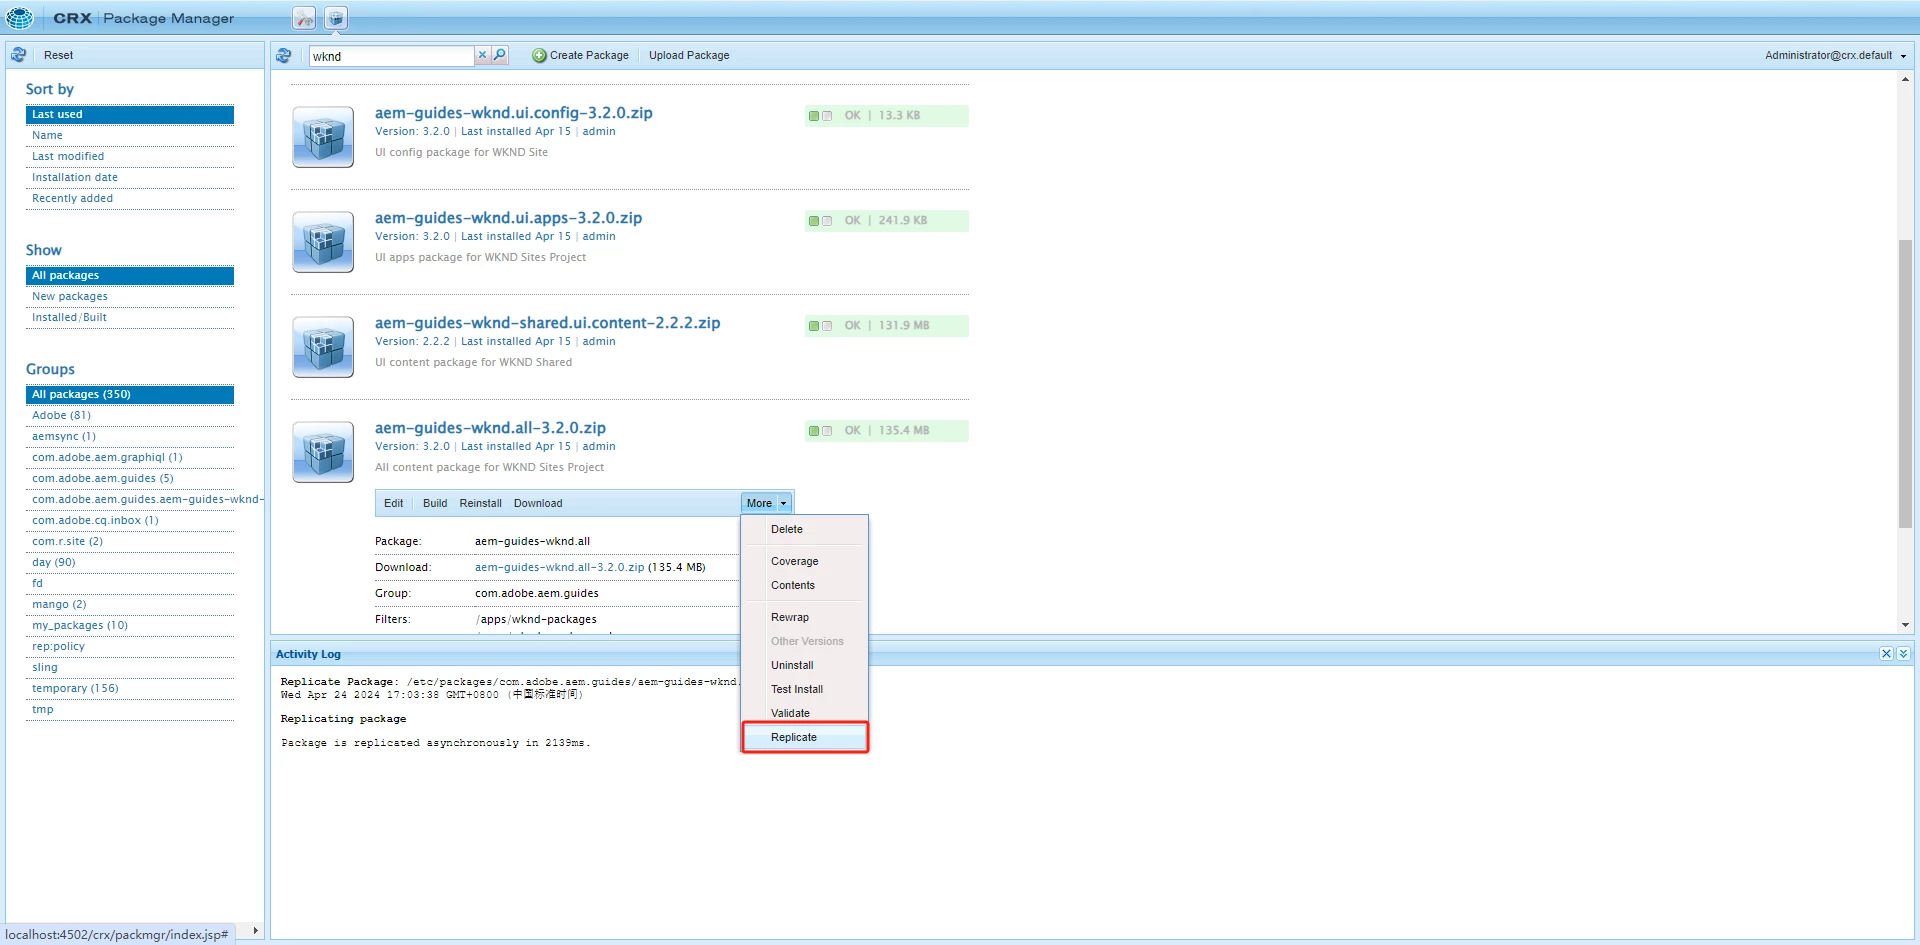This screenshot has height=945, width=1920.
Task: Sort packages by Installation date
Action: [130, 177]
